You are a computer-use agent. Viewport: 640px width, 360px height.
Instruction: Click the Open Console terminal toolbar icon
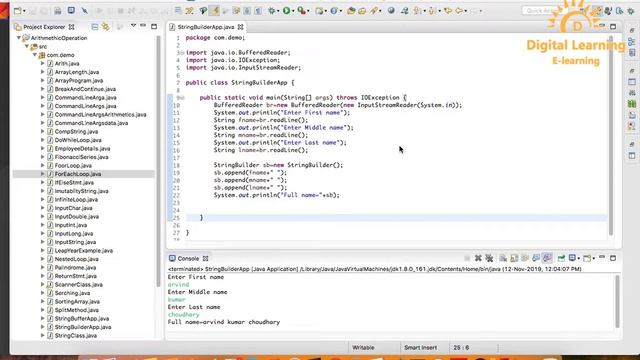[x=71, y=11]
